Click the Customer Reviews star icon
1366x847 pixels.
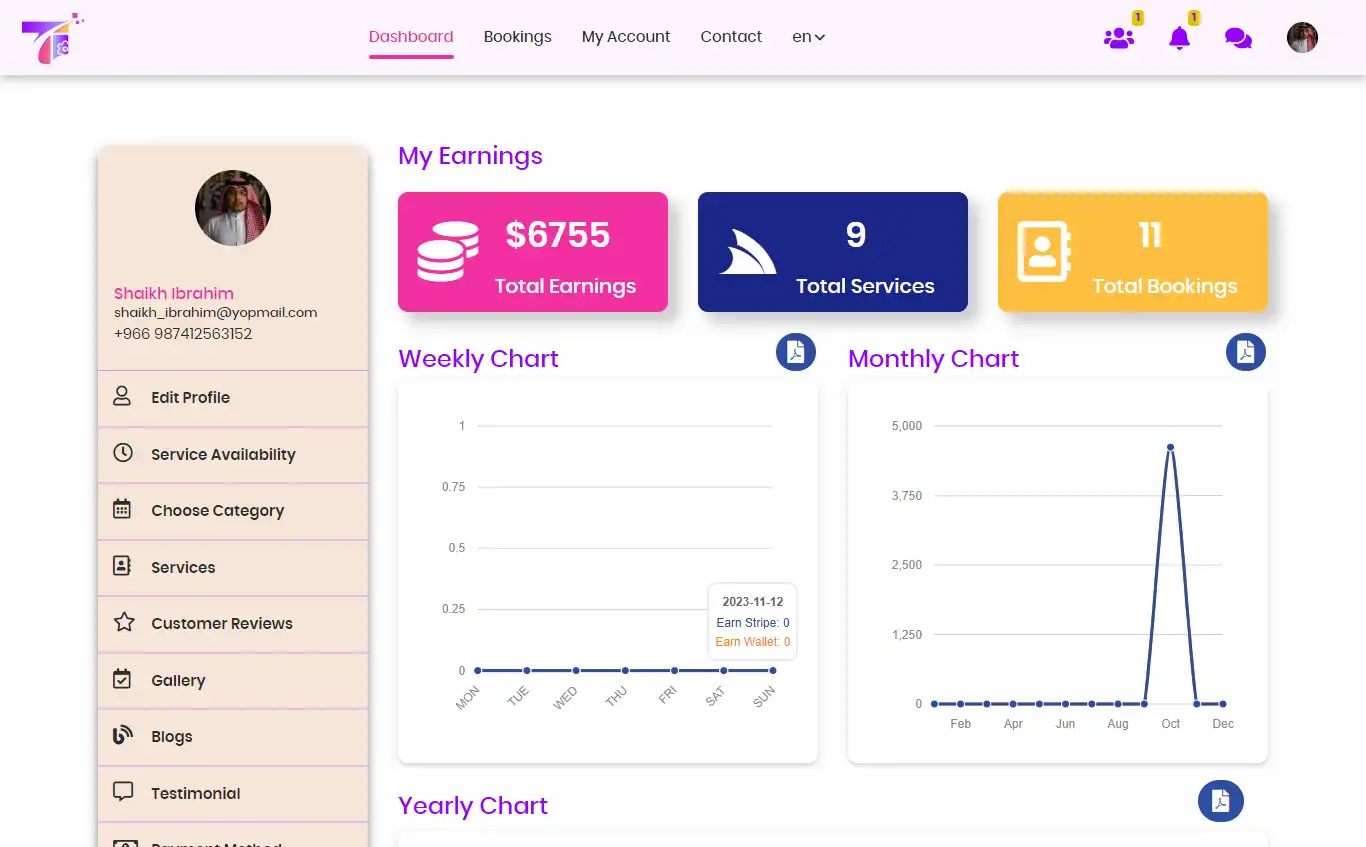(x=122, y=623)
